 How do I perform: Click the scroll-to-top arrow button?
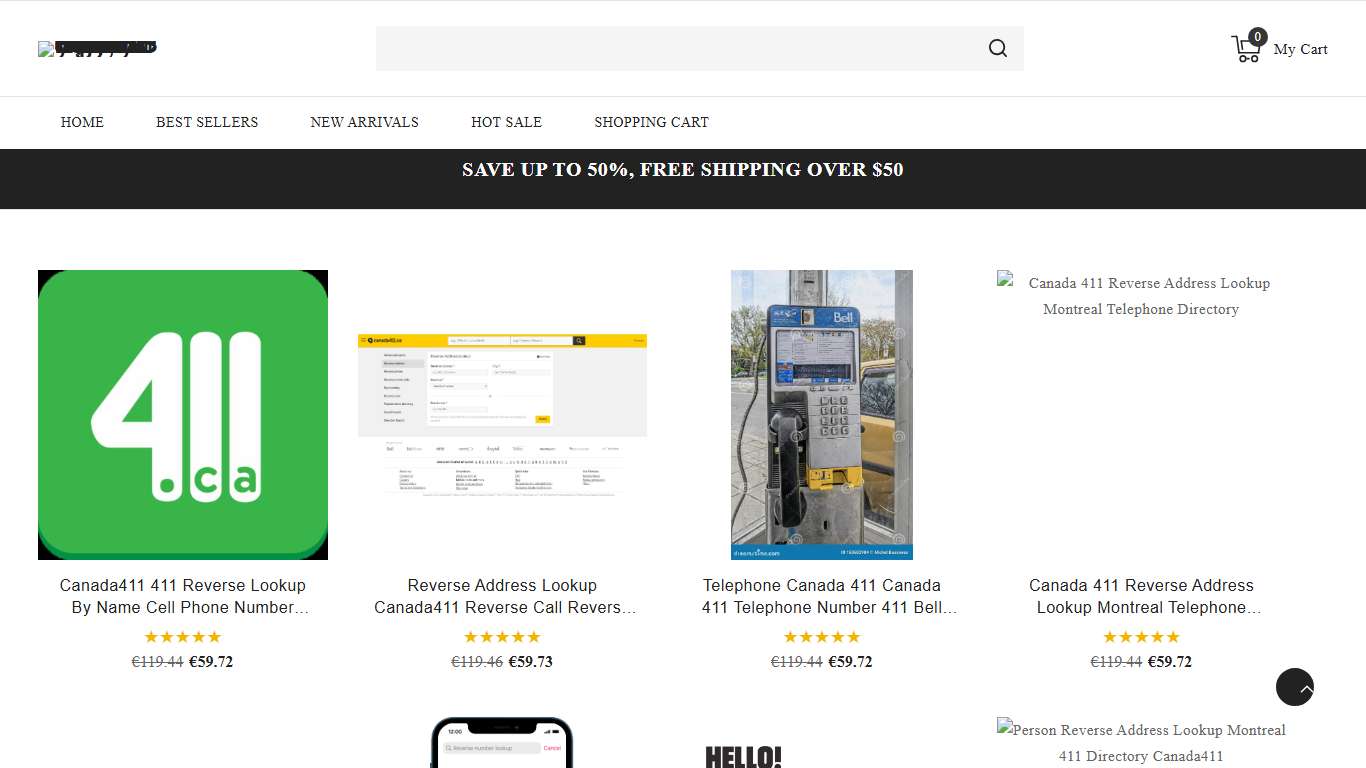coord(1294,687)
